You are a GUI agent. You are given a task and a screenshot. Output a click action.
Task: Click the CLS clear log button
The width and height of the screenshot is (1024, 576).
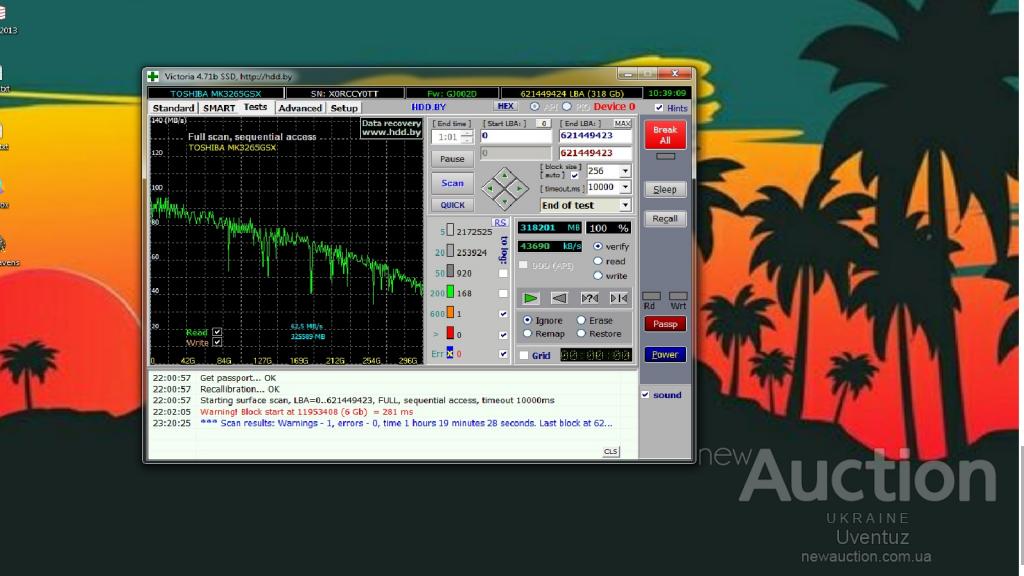pyautogui.click(x=610, y=452)
